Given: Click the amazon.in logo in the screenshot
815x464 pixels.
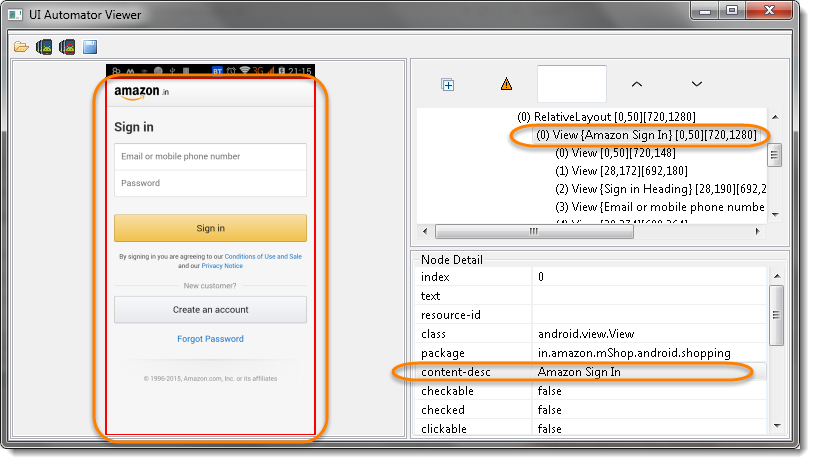Looking at the screenshot, I should 141,92.
